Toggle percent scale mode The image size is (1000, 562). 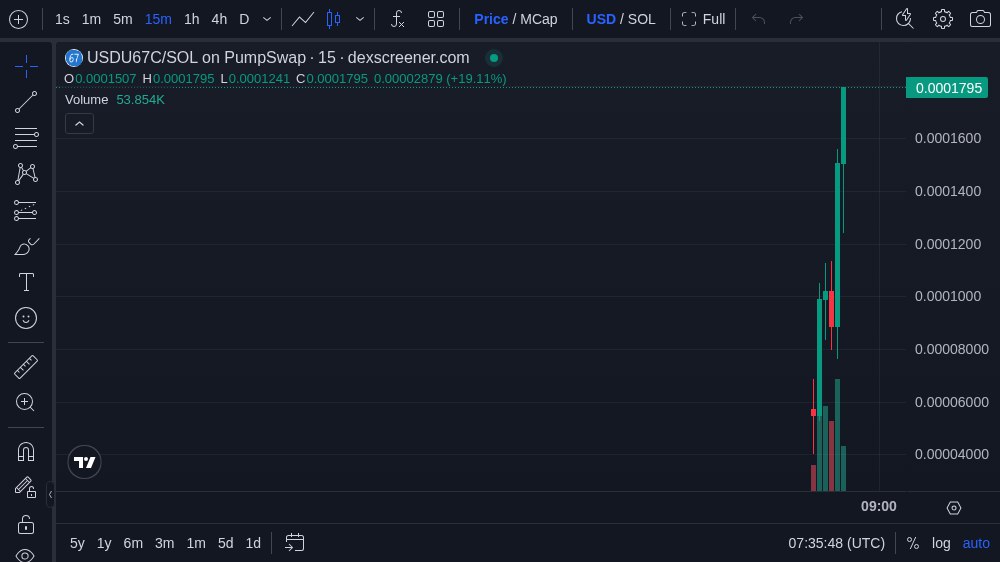[912, 543]
